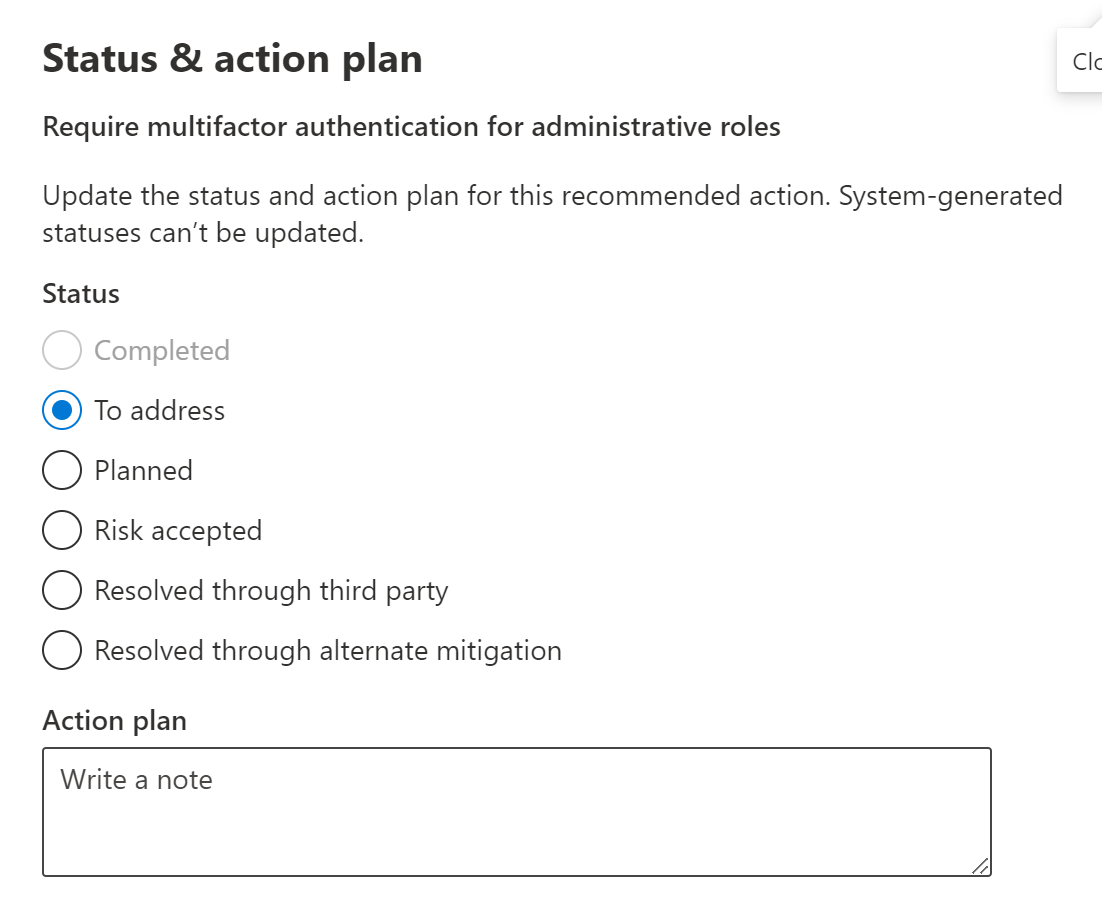Select the Planned radio button circle
Viewport: 1102px width, 924px height.
click(x=62, y=471)
